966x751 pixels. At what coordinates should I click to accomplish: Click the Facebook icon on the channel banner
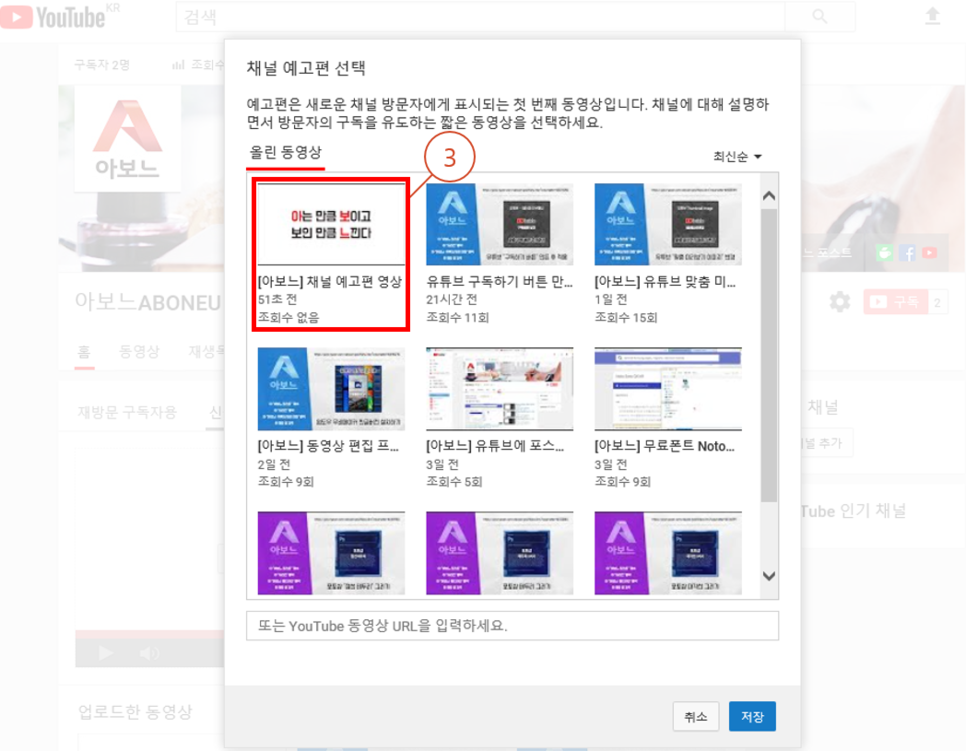coord(907,253)
